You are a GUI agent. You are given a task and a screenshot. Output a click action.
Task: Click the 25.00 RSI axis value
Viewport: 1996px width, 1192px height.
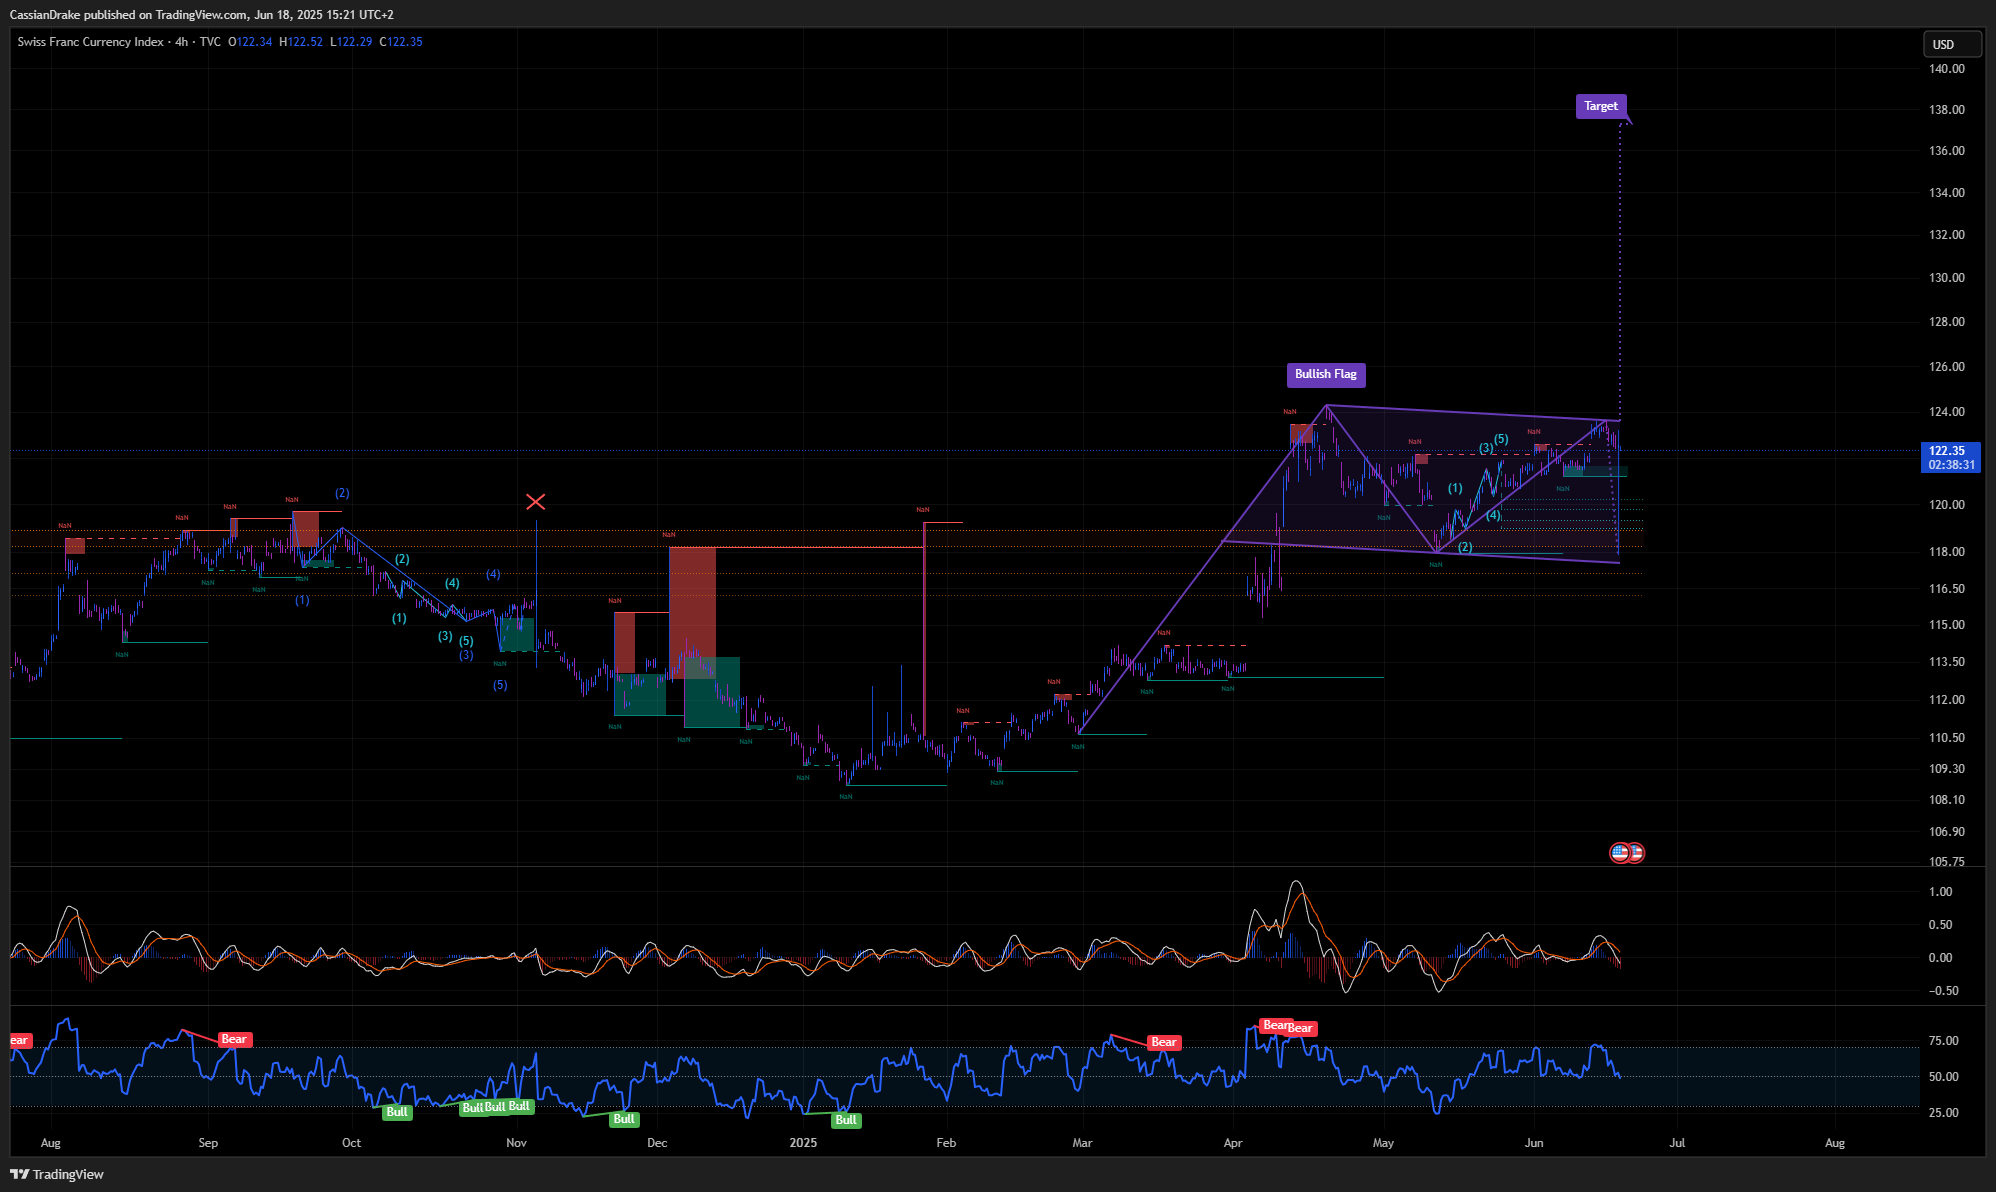(x=1943, y=1113)
